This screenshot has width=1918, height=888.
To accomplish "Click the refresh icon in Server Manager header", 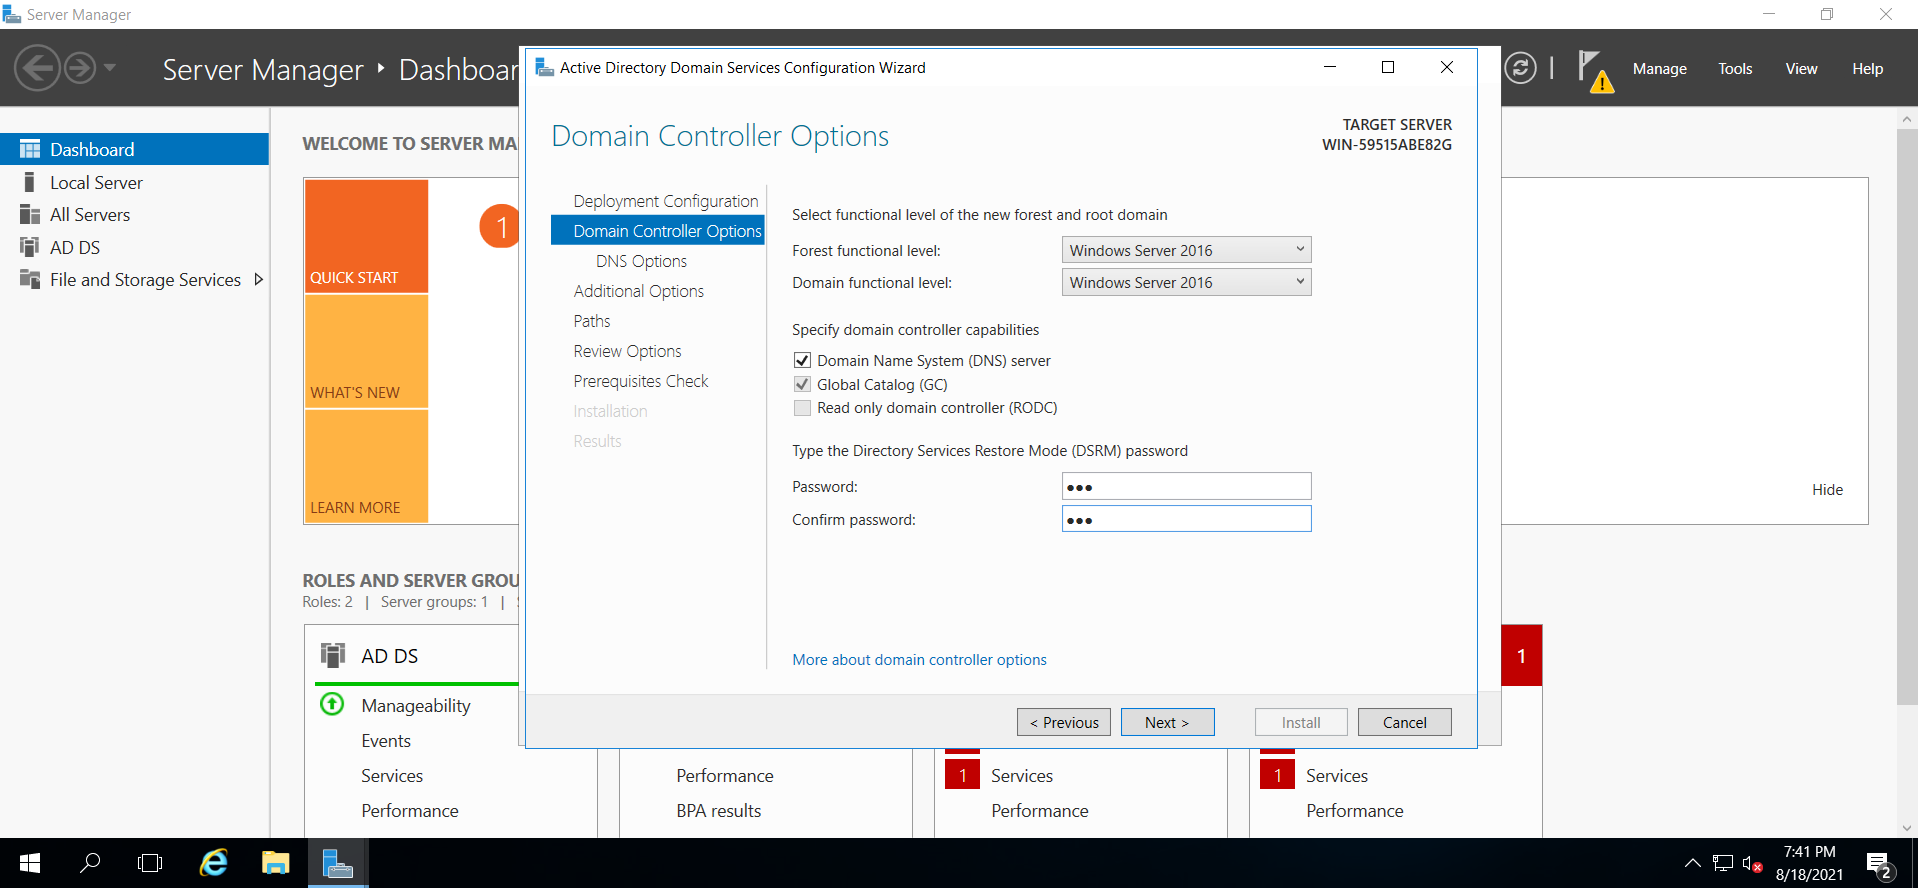I will [1520, 68].
